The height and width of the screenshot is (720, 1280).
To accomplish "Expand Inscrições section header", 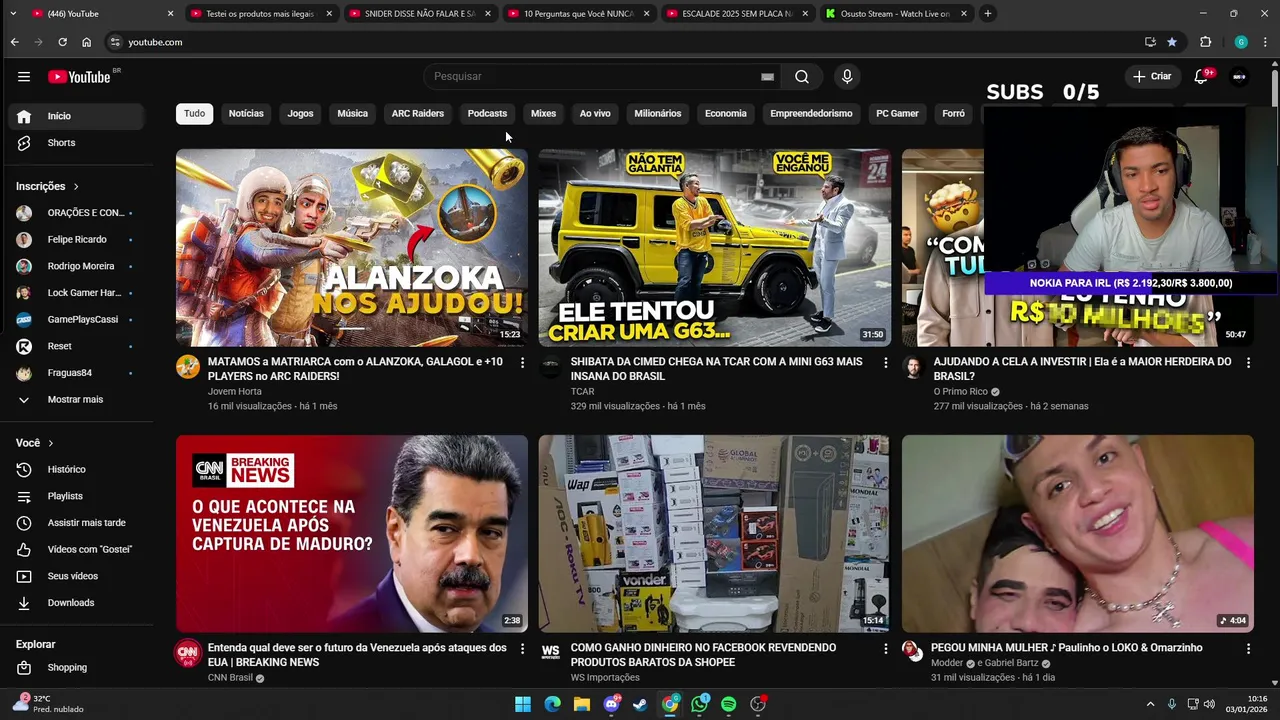I will point(47,186).
